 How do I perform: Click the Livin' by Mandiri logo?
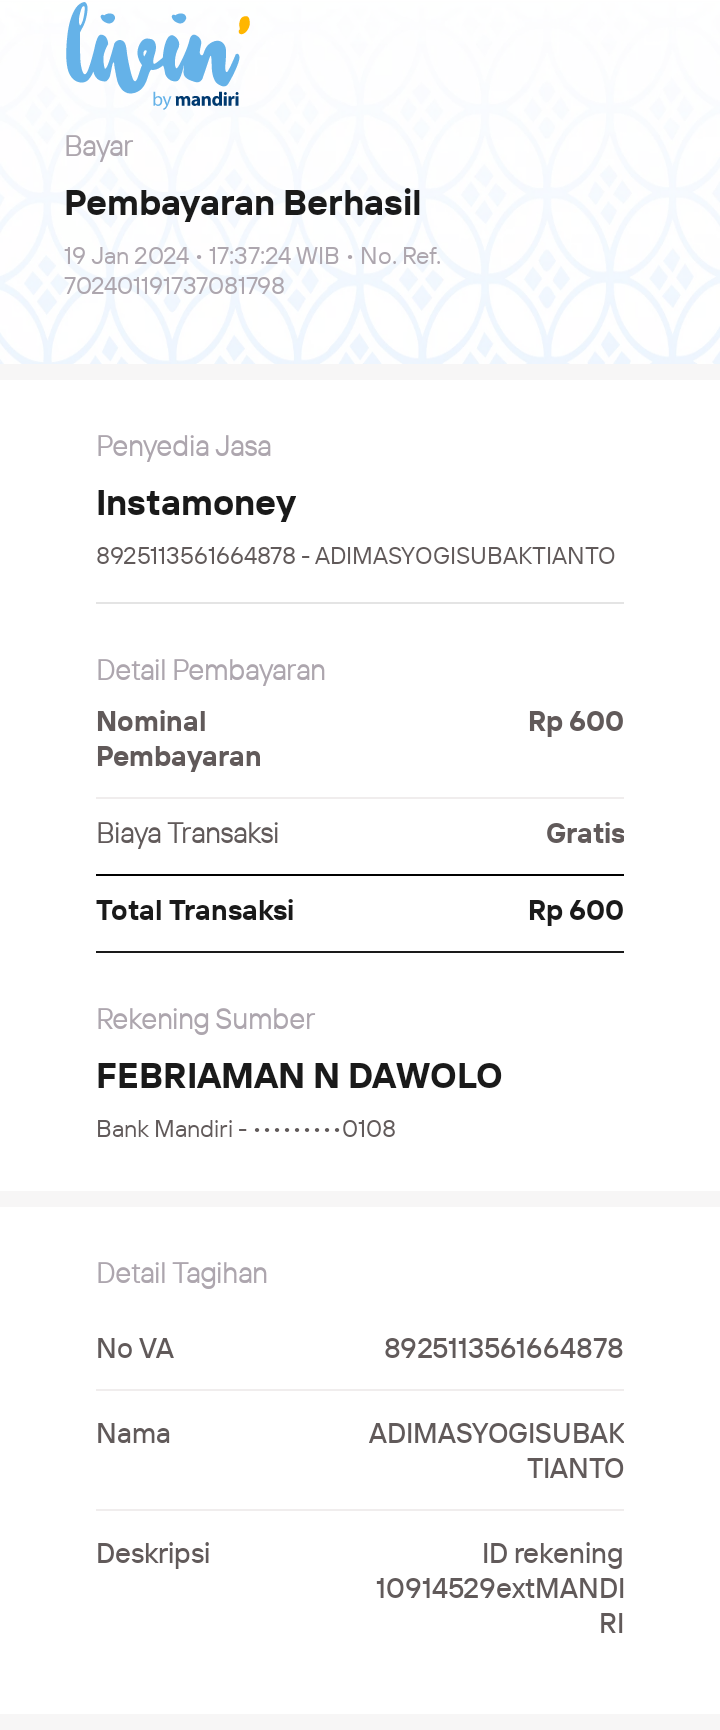[157, 56]
